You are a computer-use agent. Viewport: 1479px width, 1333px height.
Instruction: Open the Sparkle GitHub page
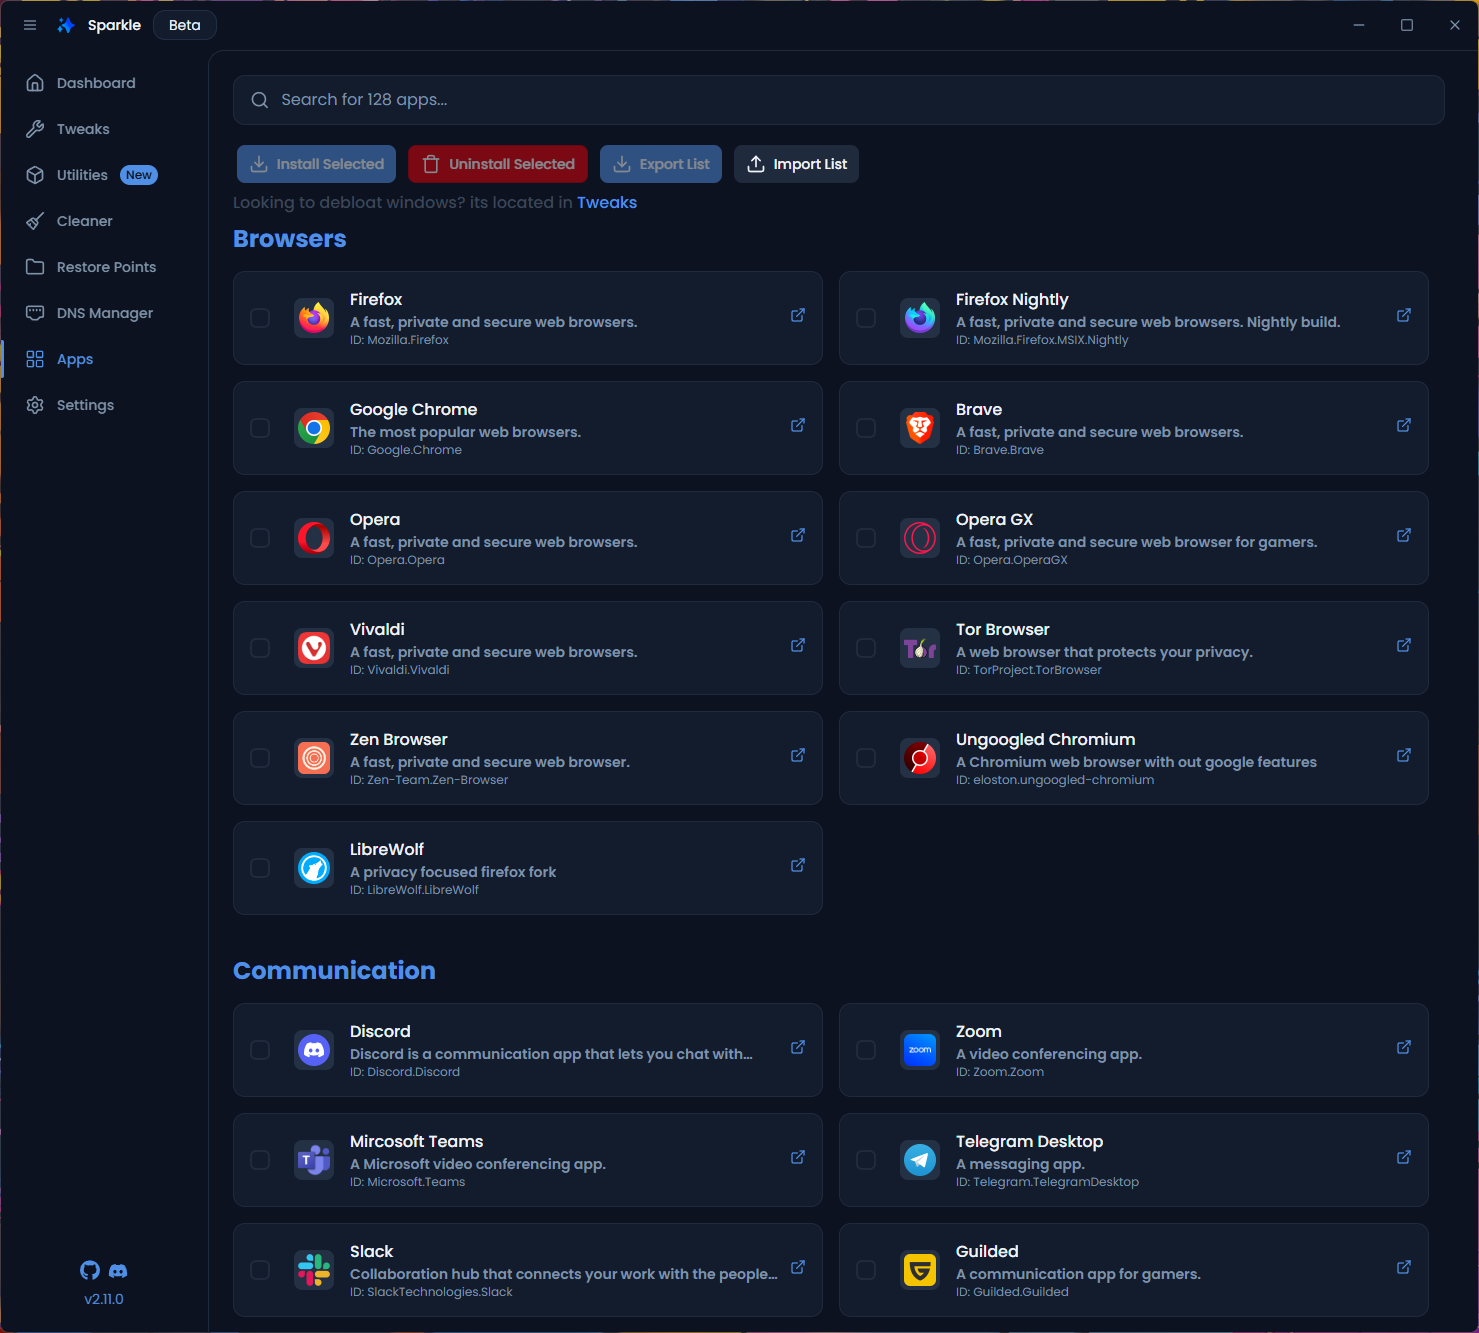pyautogui.click(x=89, y=1270)
